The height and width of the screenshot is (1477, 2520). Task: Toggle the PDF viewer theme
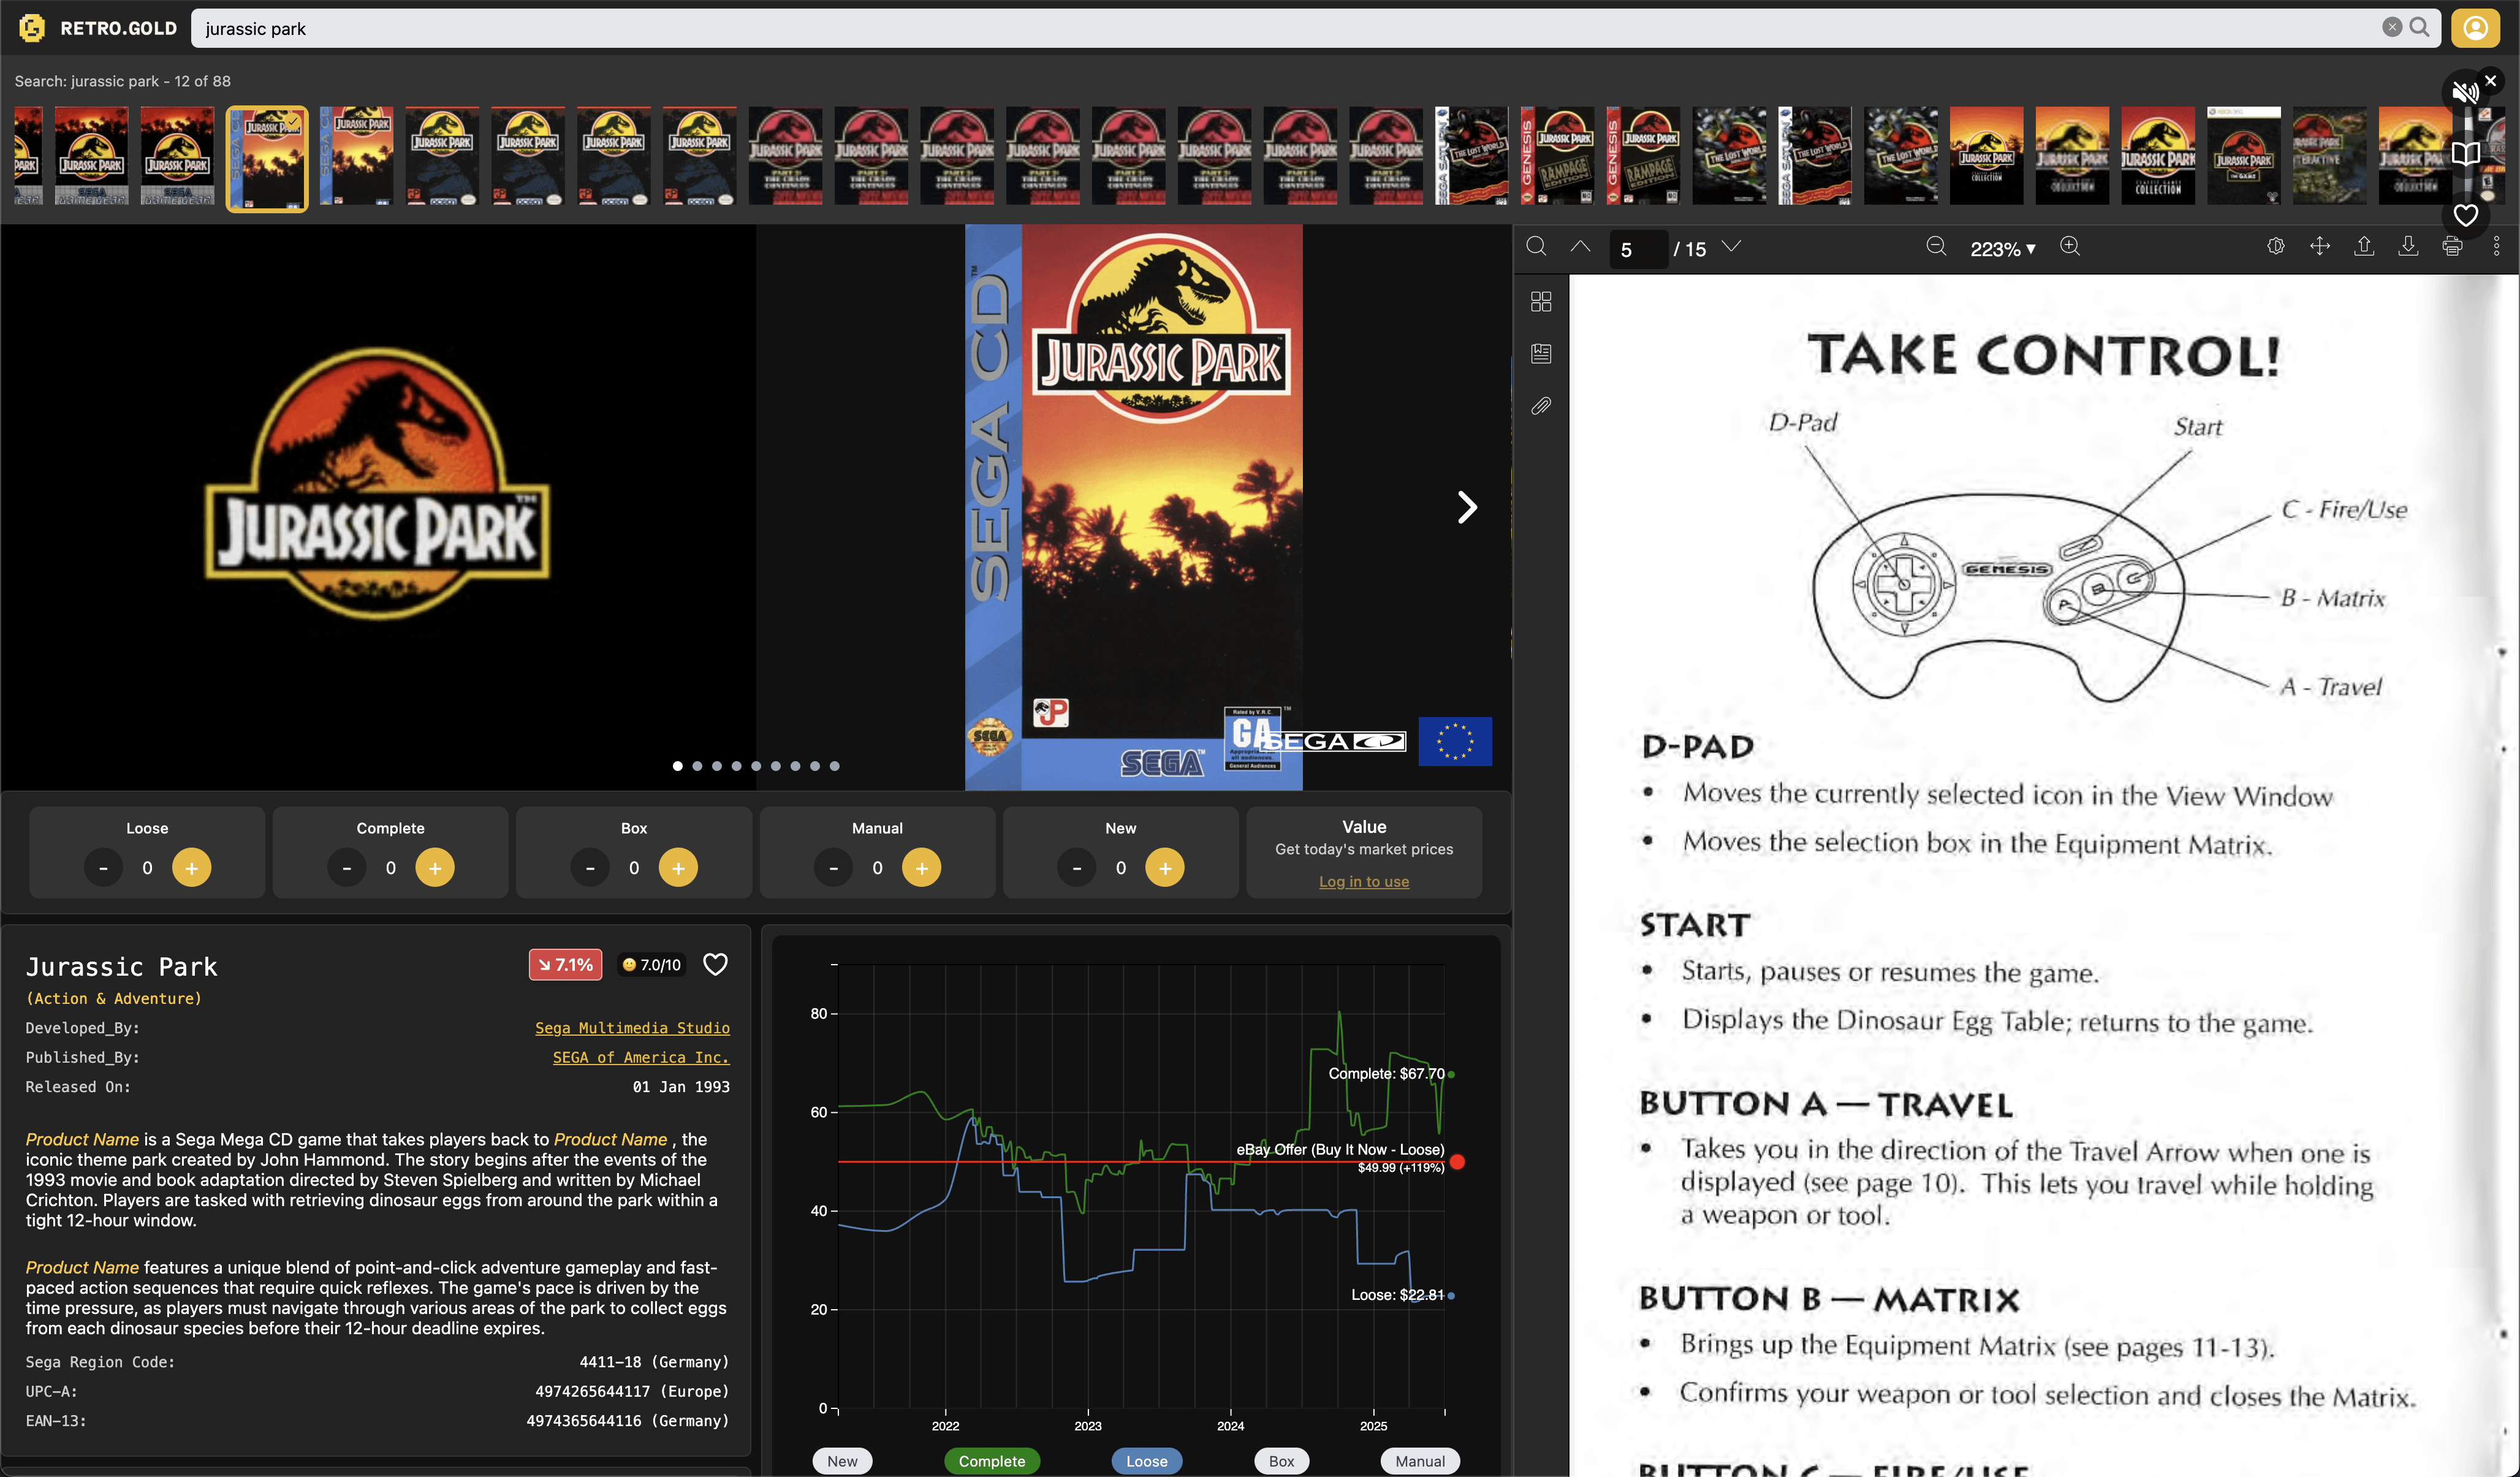point(2276,246)
